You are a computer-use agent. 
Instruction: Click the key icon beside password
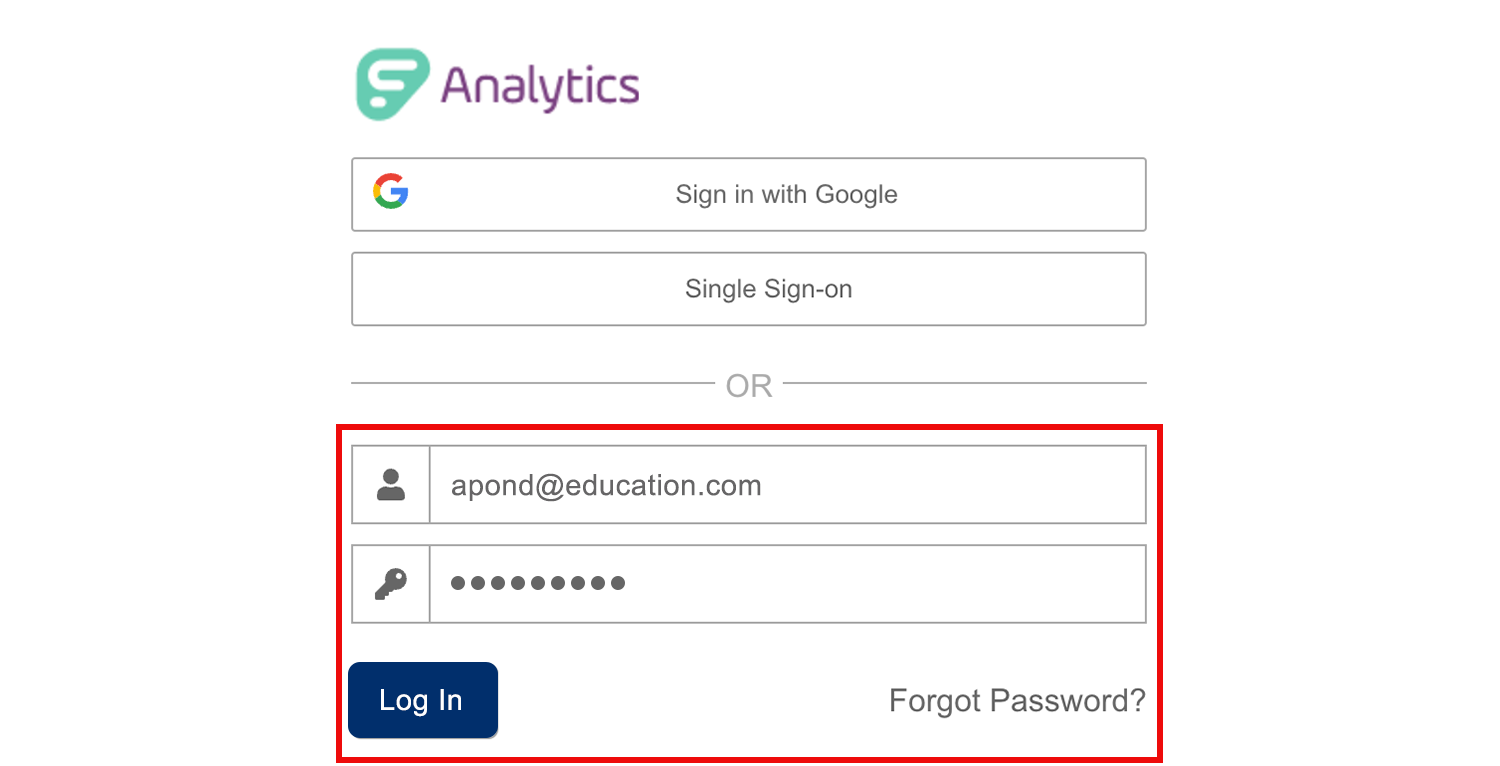click(391, 584)
